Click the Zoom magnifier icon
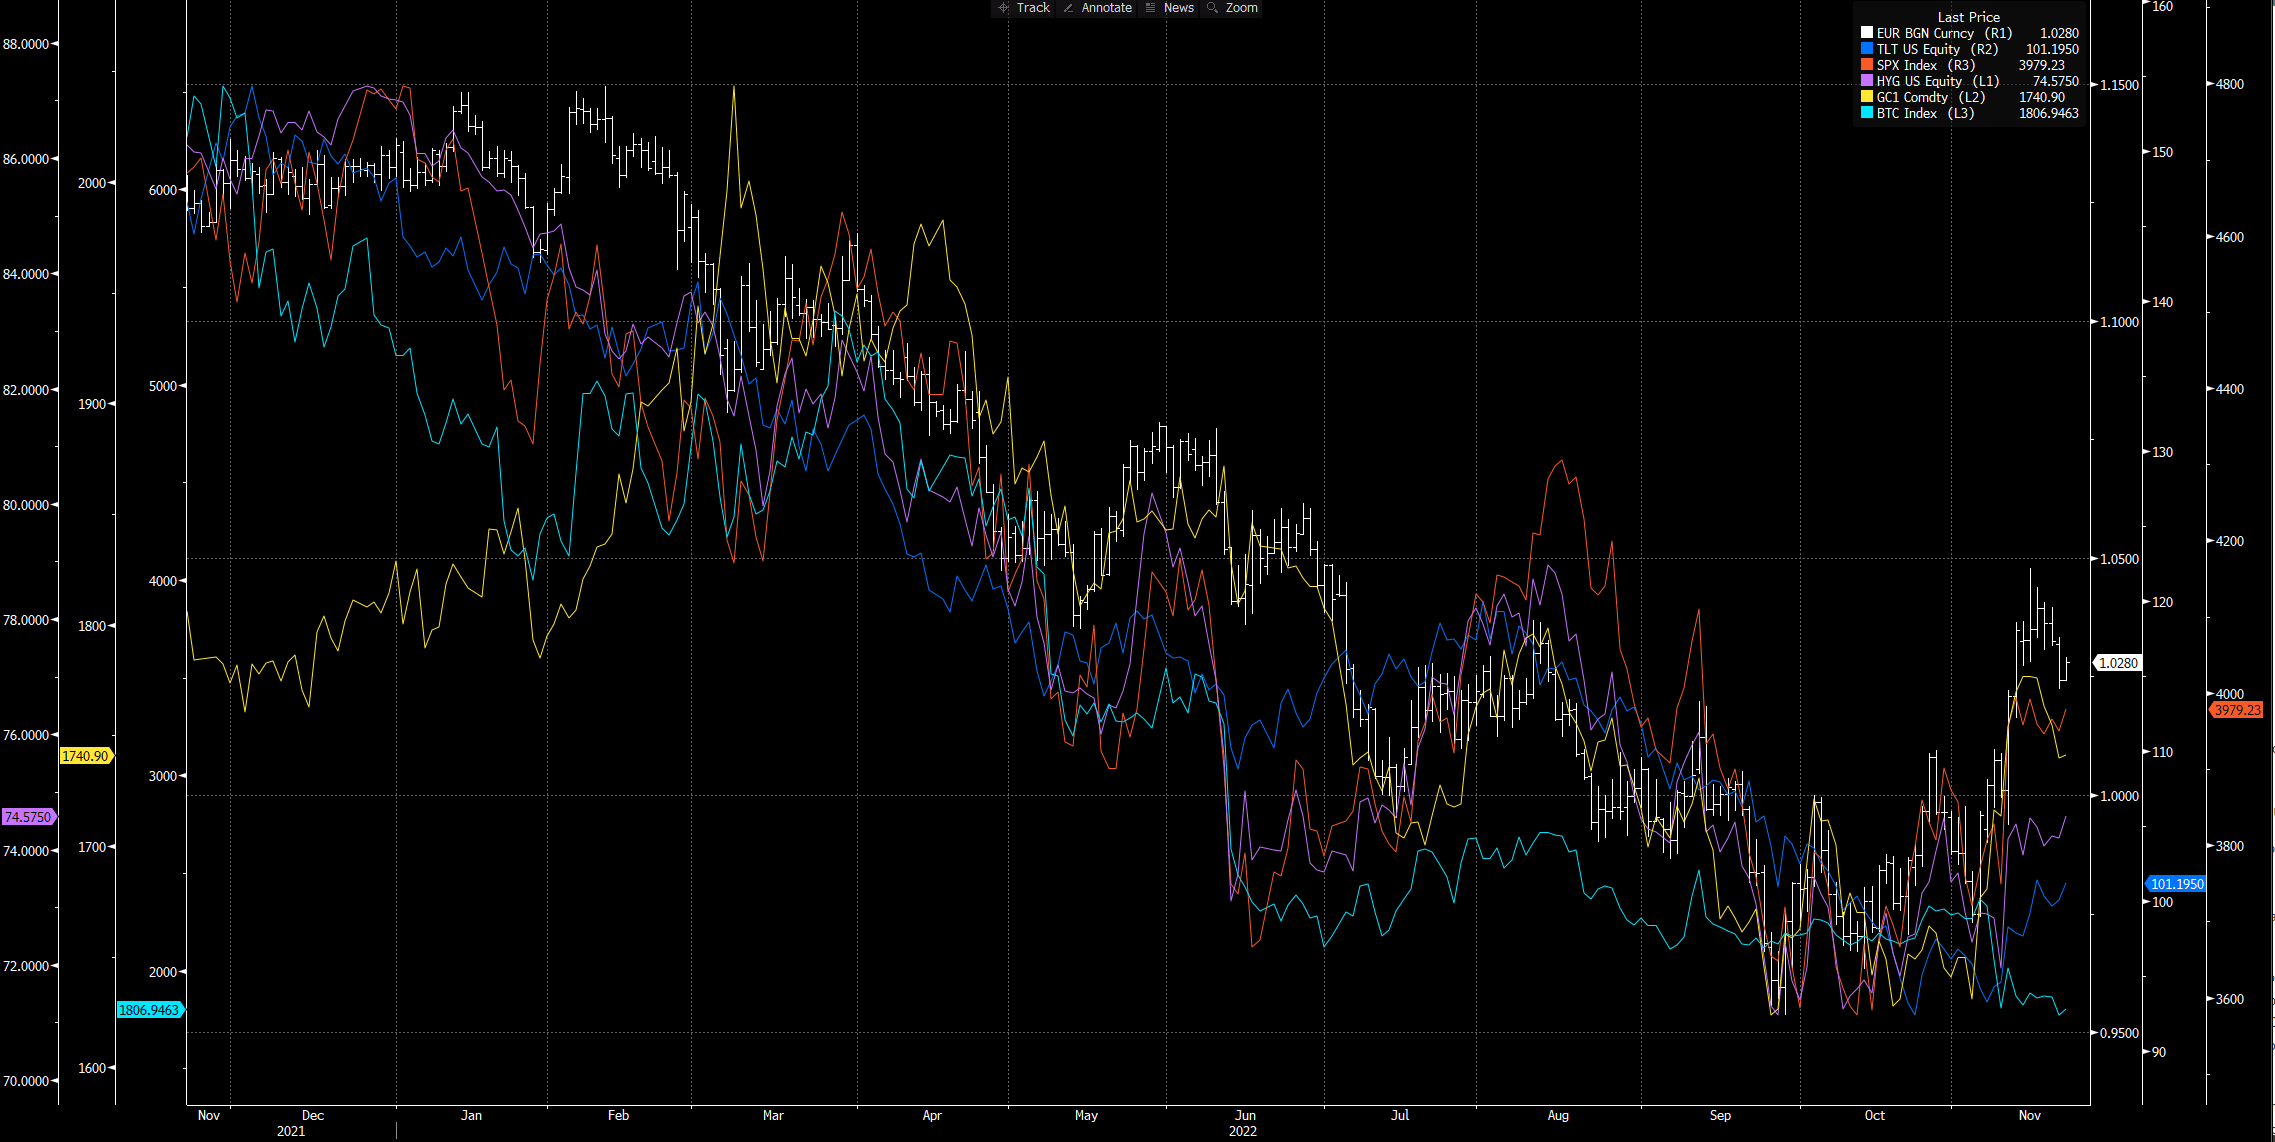The image size is (2275, 1142). click(x=1212, y=8)
